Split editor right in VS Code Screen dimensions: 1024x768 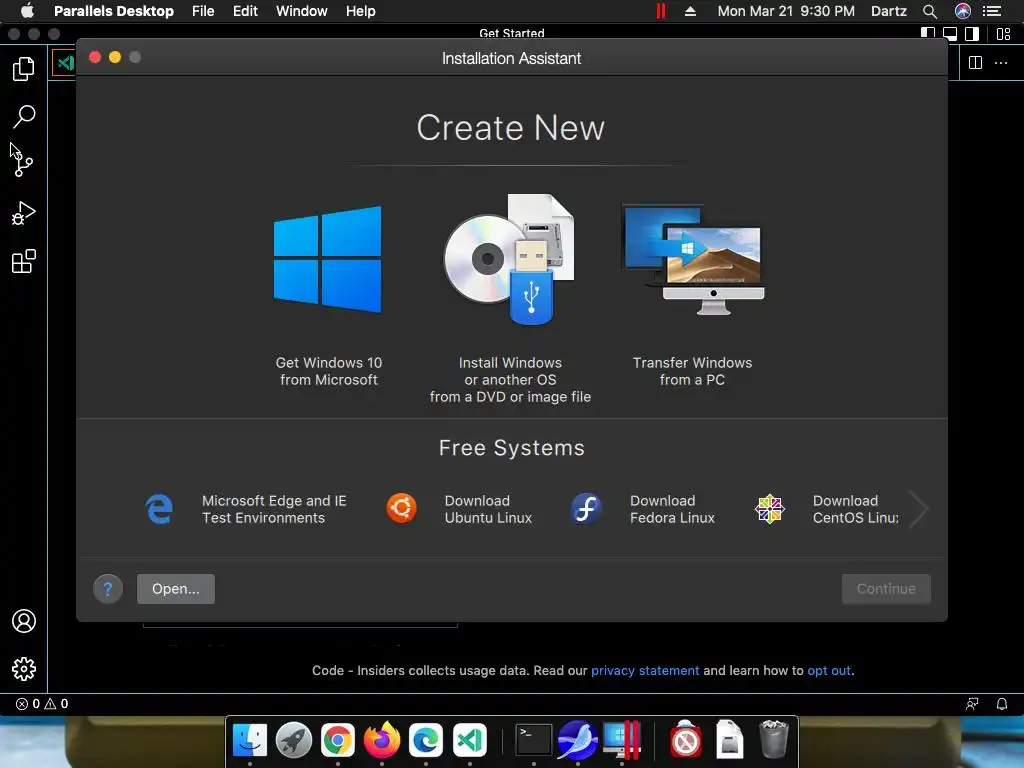coord(975,63)
